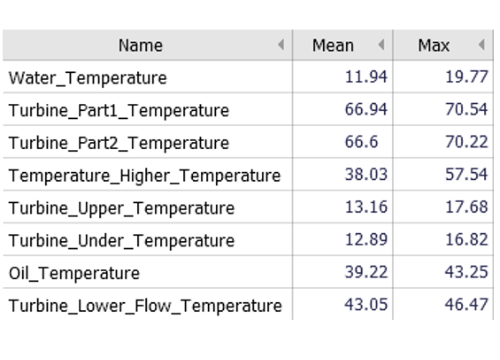The width and height of the screenshot is (500, 360).
Task: Select the Turbine_Part1_Temperature row name
Action: (x=119, y=110)
